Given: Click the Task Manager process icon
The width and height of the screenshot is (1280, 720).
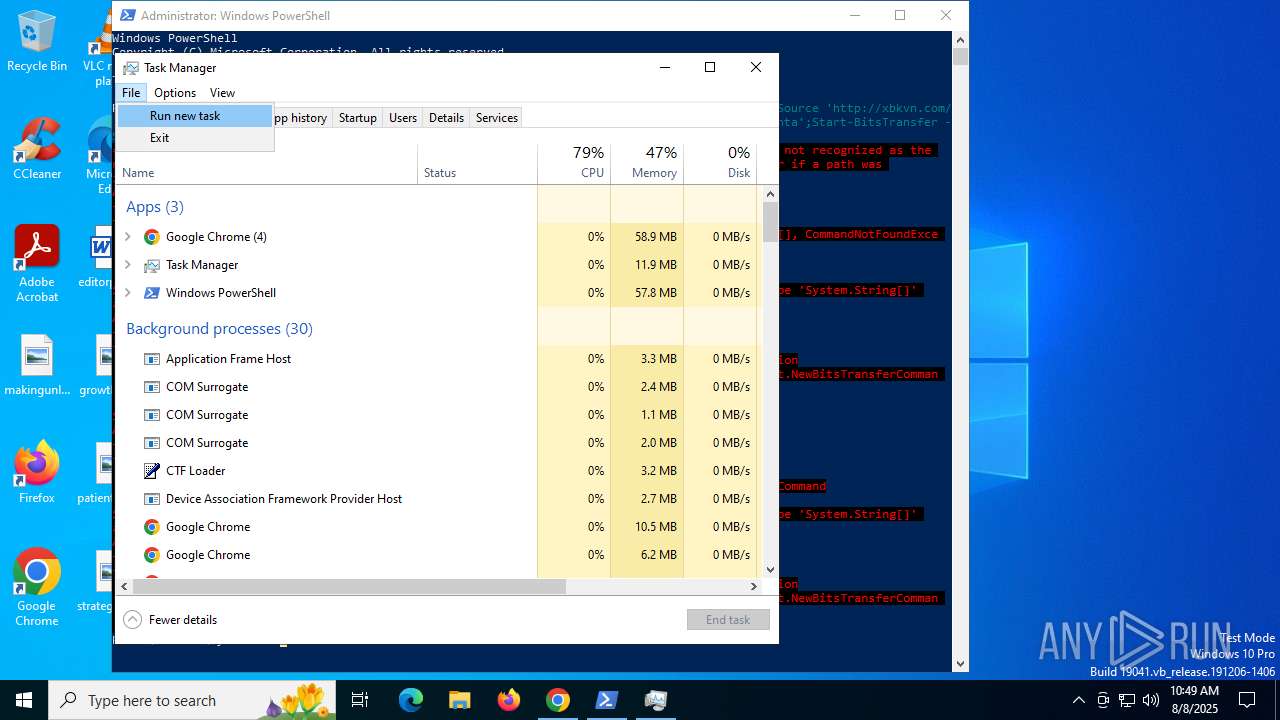Looking at the screenshot, I should coord(152,265).
